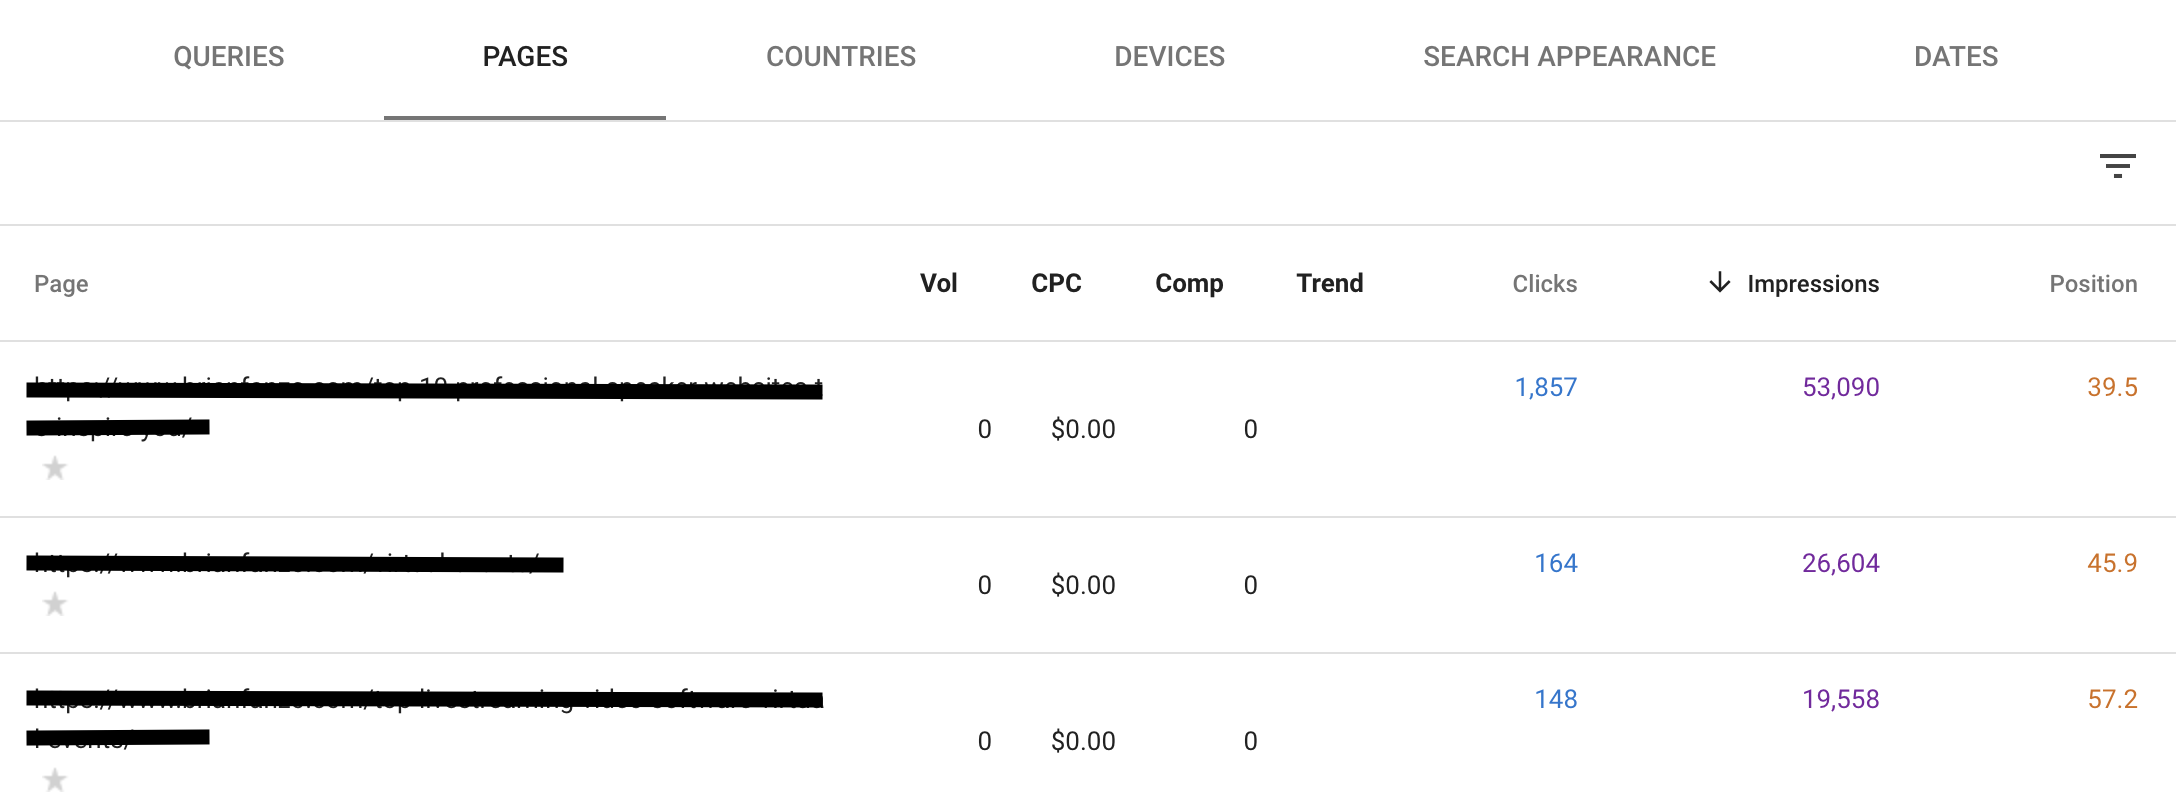Click the 164 clicks value
The width and height of the screenshot is (2176, 808).
point(1556,563)
